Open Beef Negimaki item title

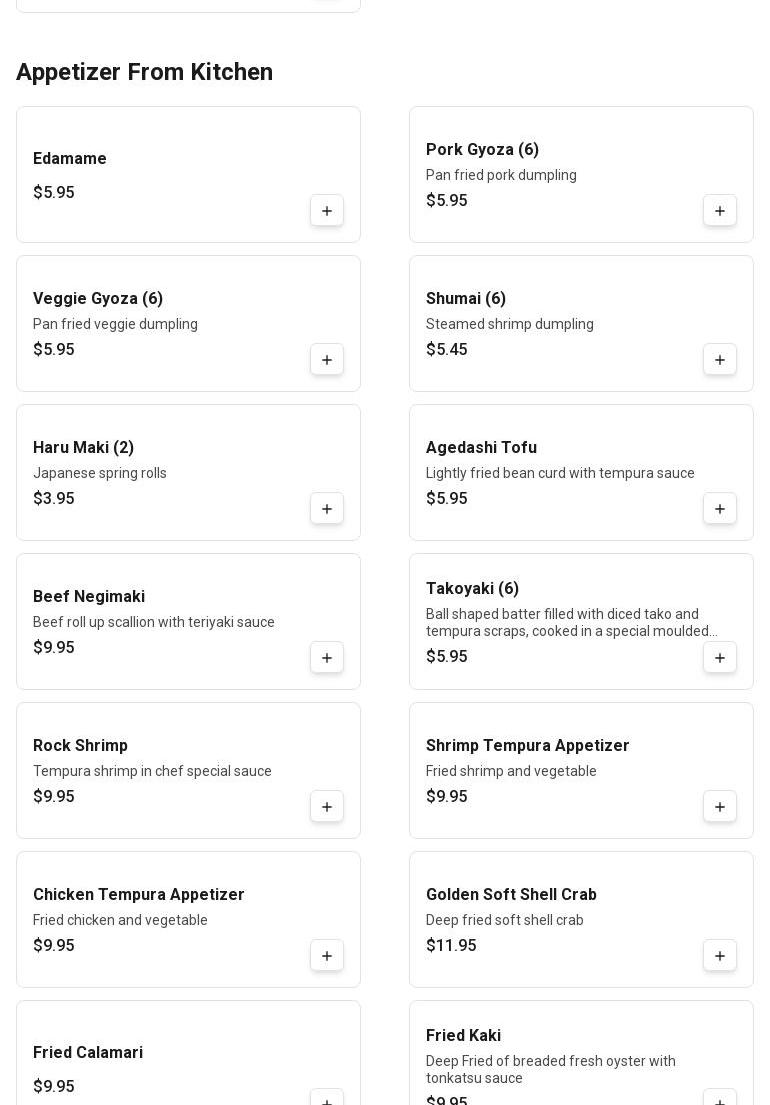click(89, 597)
